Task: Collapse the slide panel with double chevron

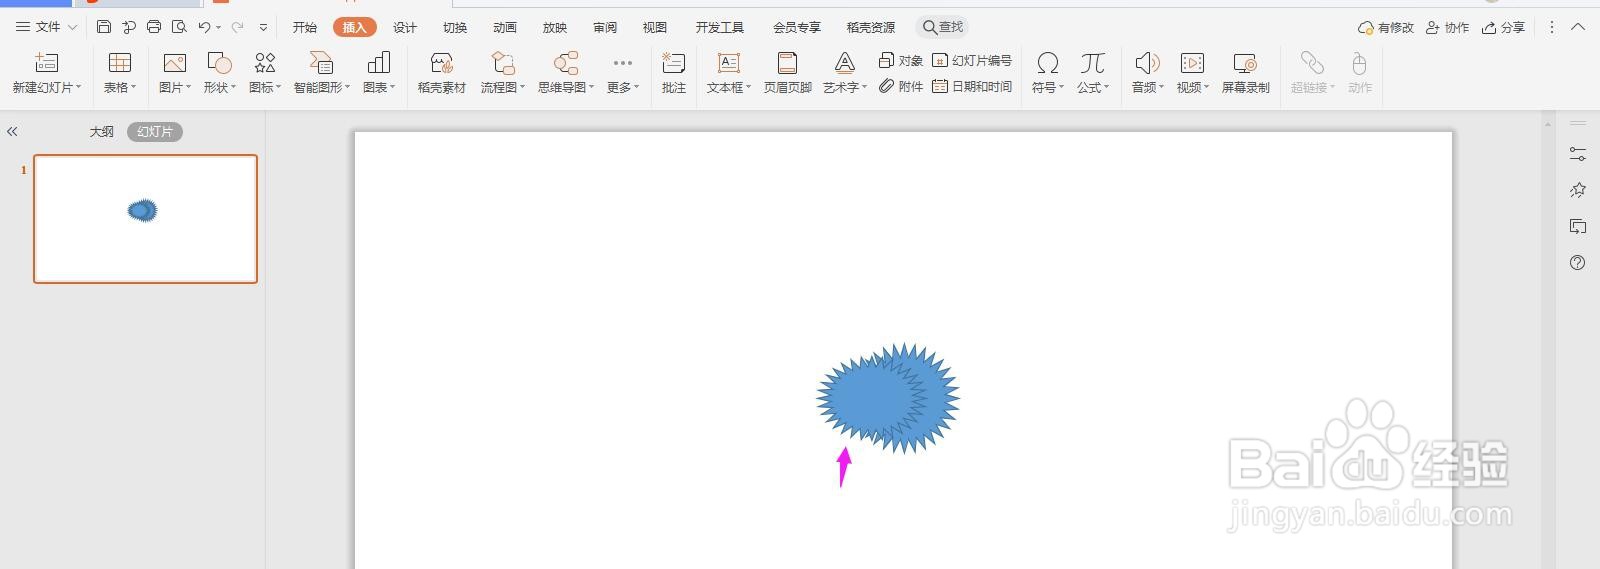Action: tap(12, 132)
